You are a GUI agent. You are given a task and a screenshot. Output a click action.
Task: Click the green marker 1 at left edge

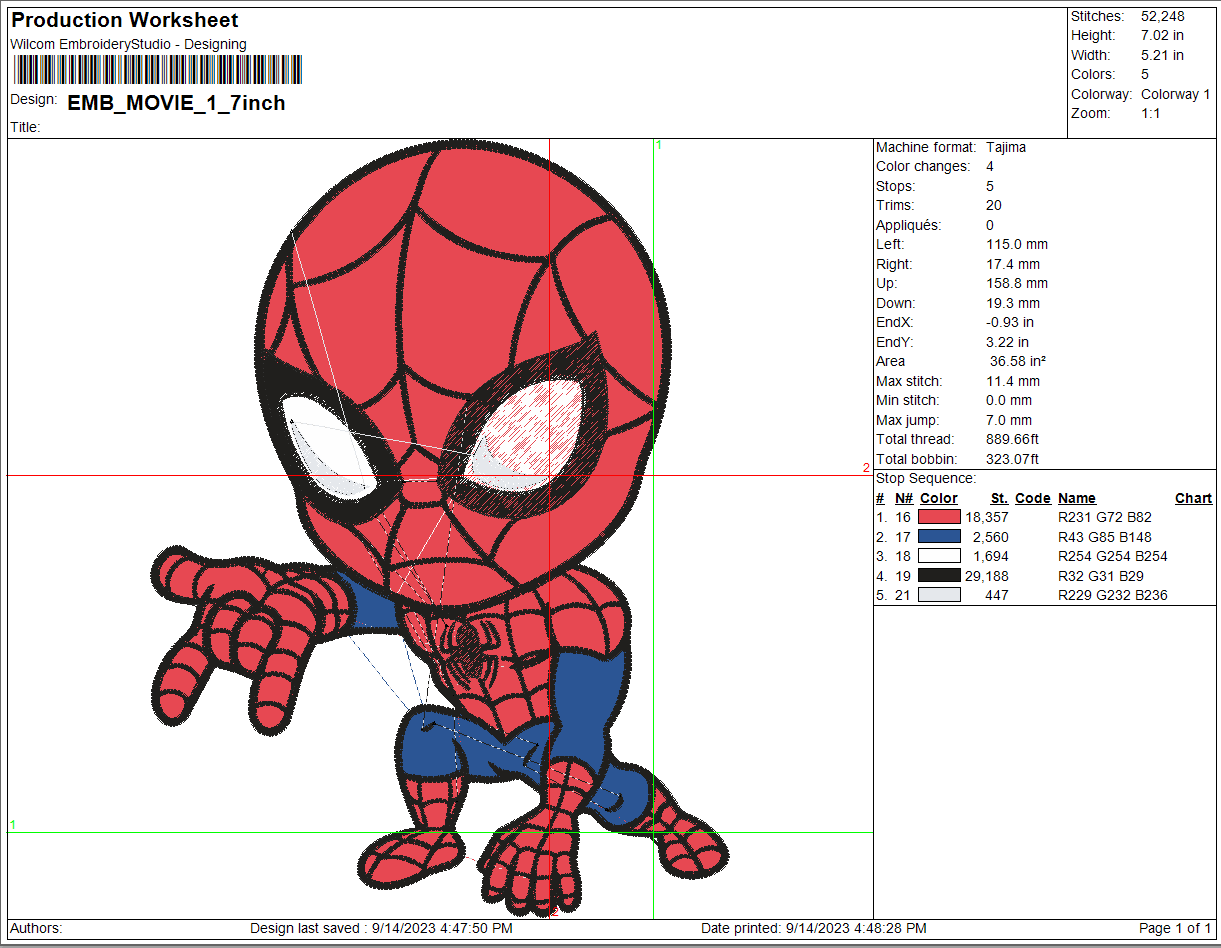[13, 825]
